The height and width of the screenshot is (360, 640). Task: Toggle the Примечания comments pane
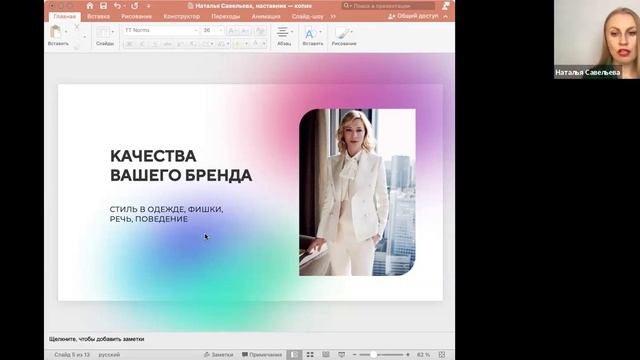pyautogui.click(x=262, y=355)
